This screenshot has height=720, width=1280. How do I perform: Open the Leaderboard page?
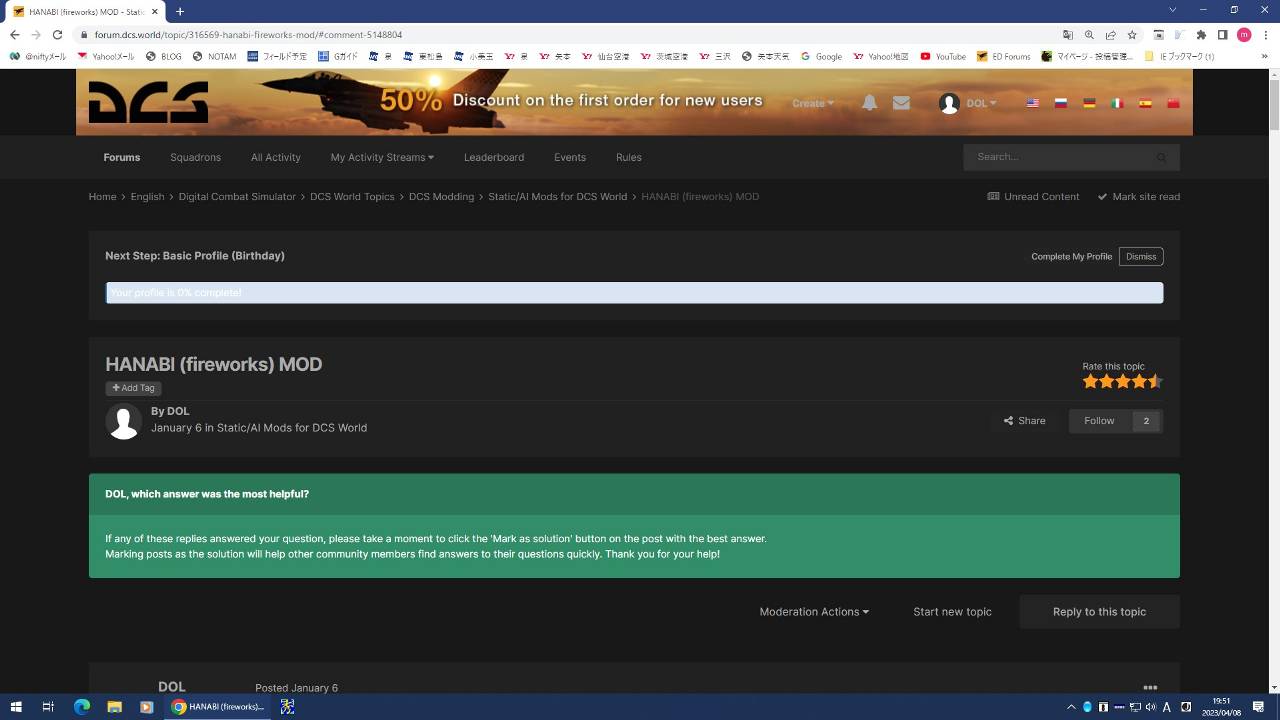tap(494, 157)
